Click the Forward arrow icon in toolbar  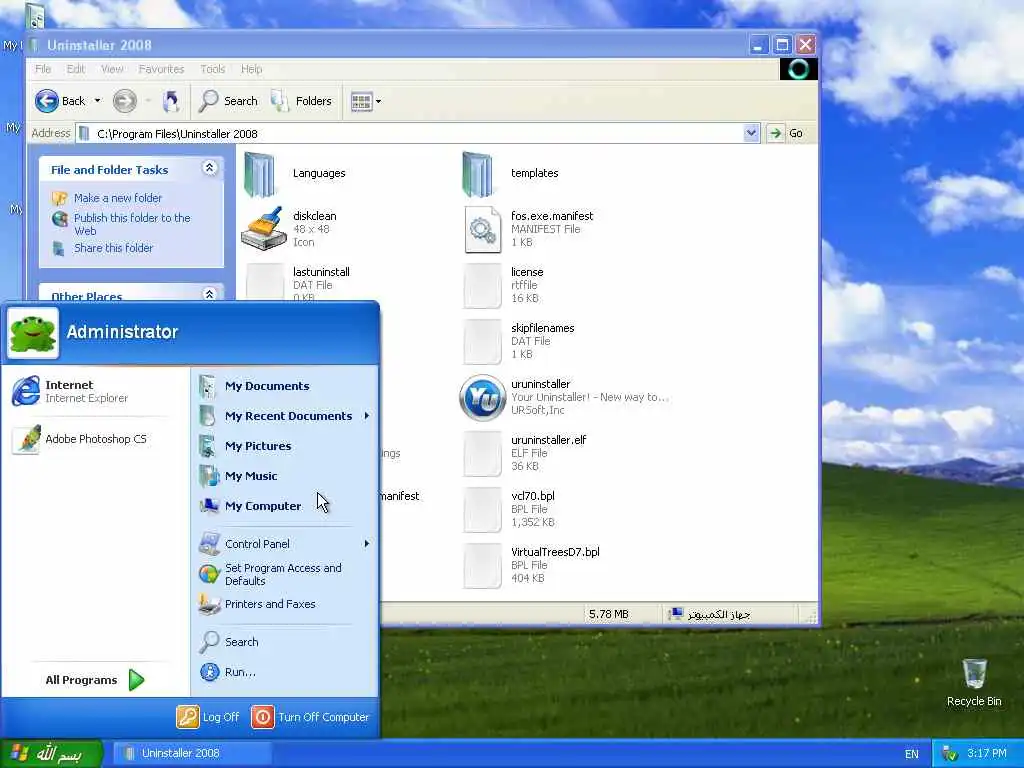125,101
